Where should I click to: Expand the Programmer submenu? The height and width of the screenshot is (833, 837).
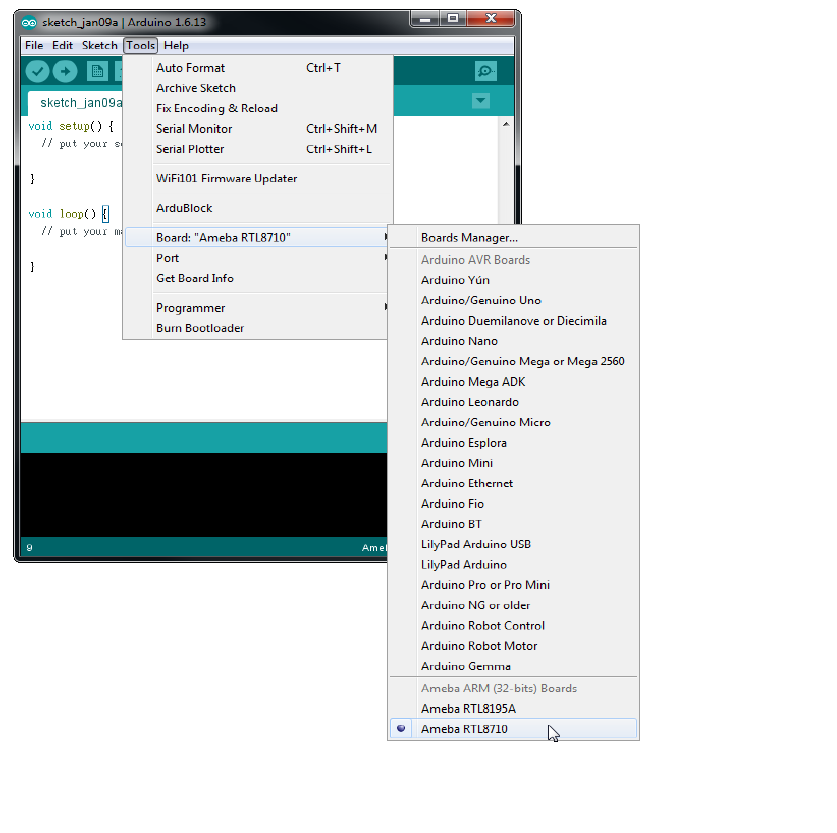pos(257,308)
